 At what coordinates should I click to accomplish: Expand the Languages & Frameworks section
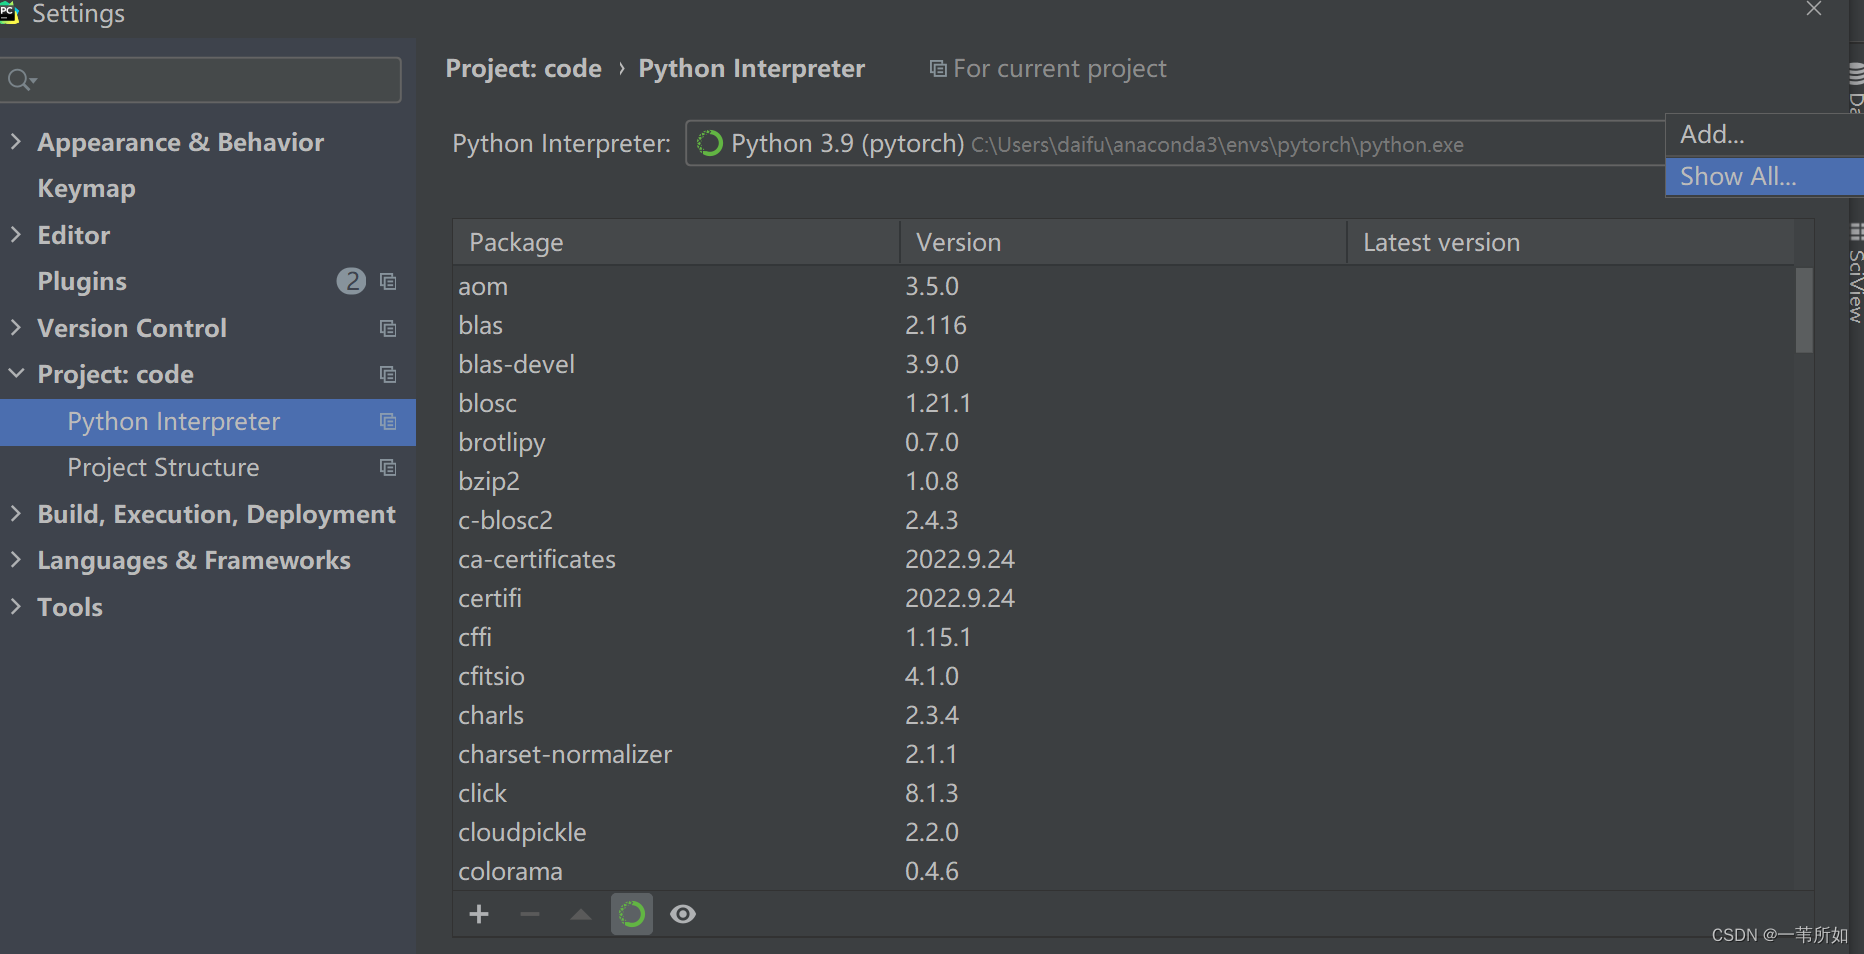(x=15, y=559)
